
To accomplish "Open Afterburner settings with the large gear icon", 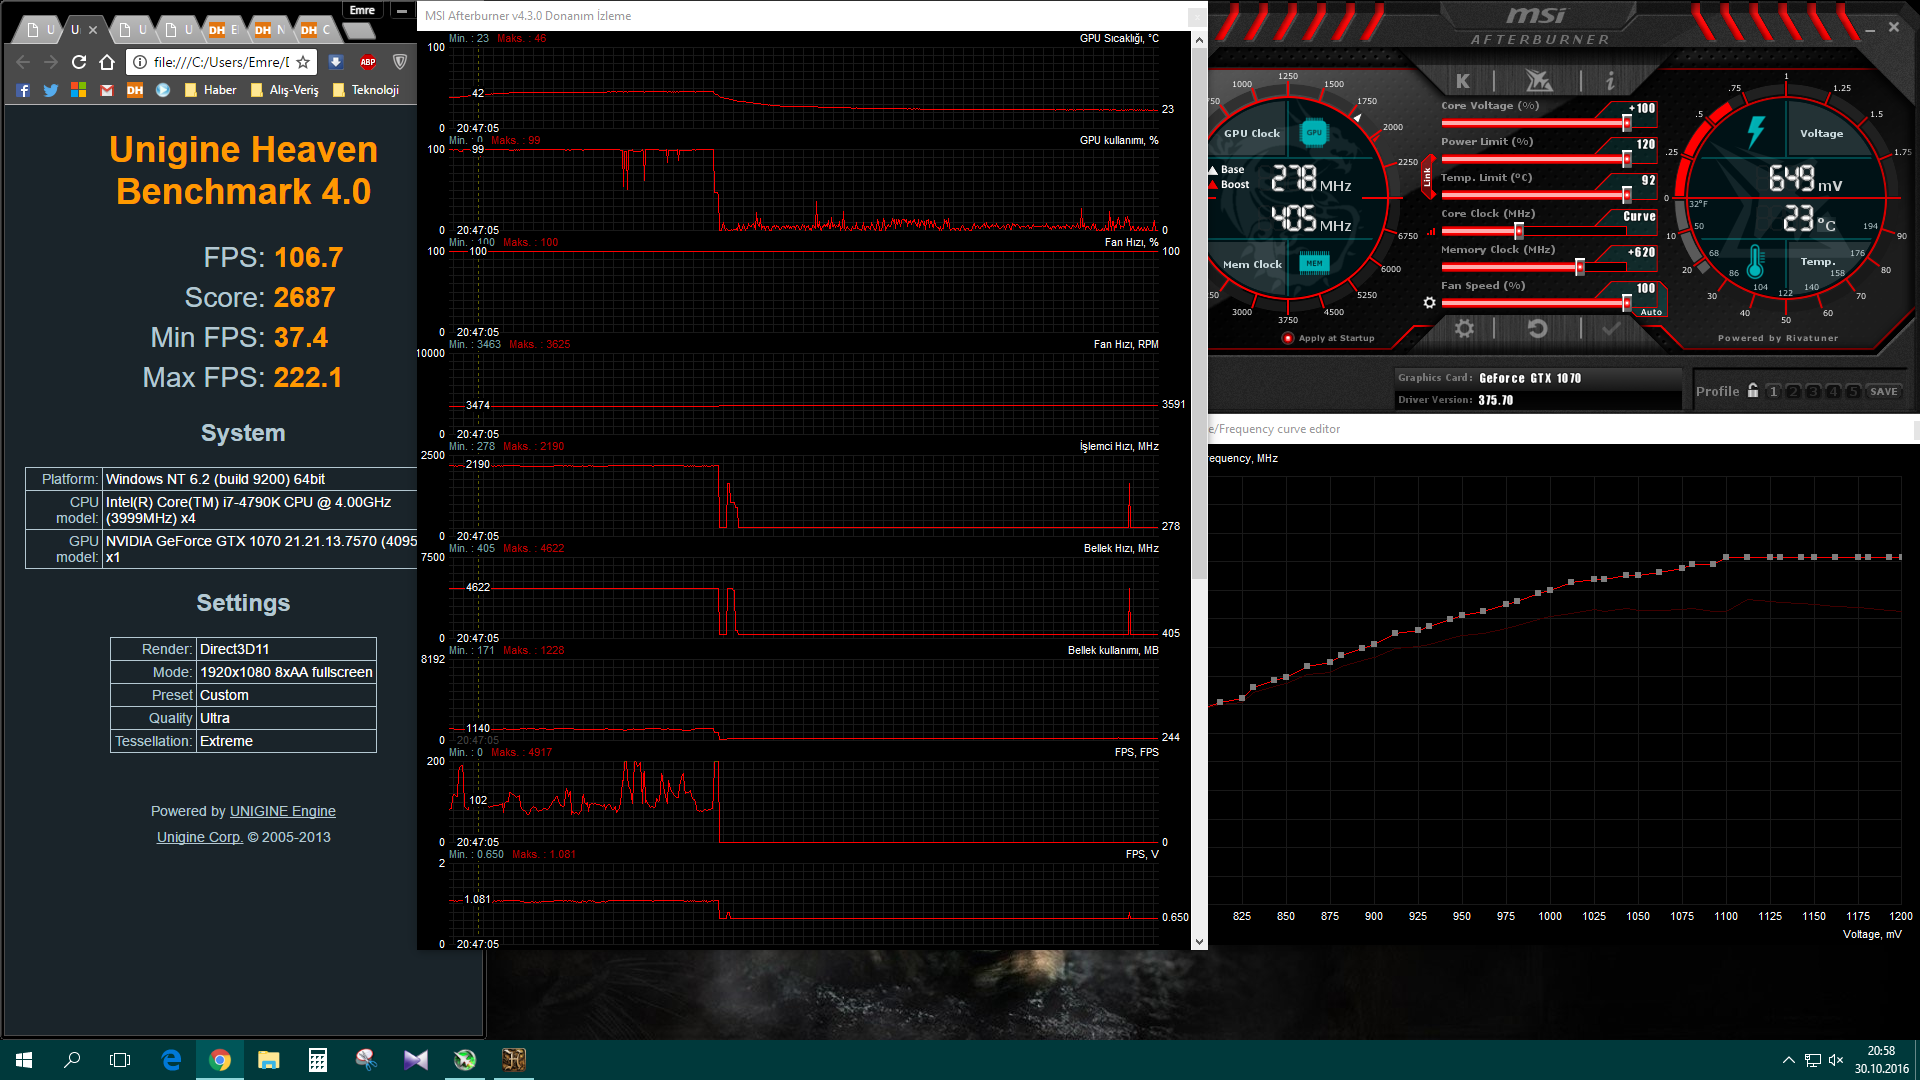I will [1464, 328].
